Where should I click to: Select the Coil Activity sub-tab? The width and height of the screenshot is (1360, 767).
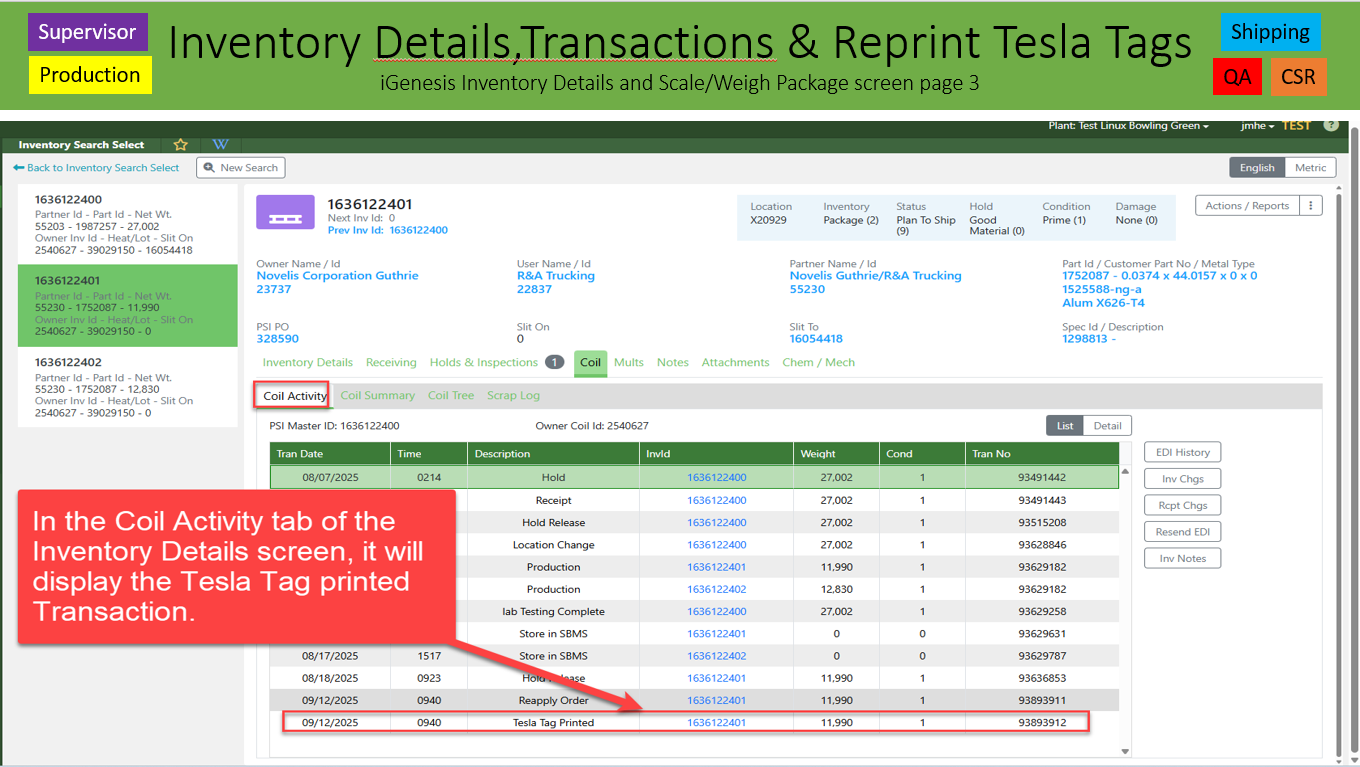[x=294, y=396]
